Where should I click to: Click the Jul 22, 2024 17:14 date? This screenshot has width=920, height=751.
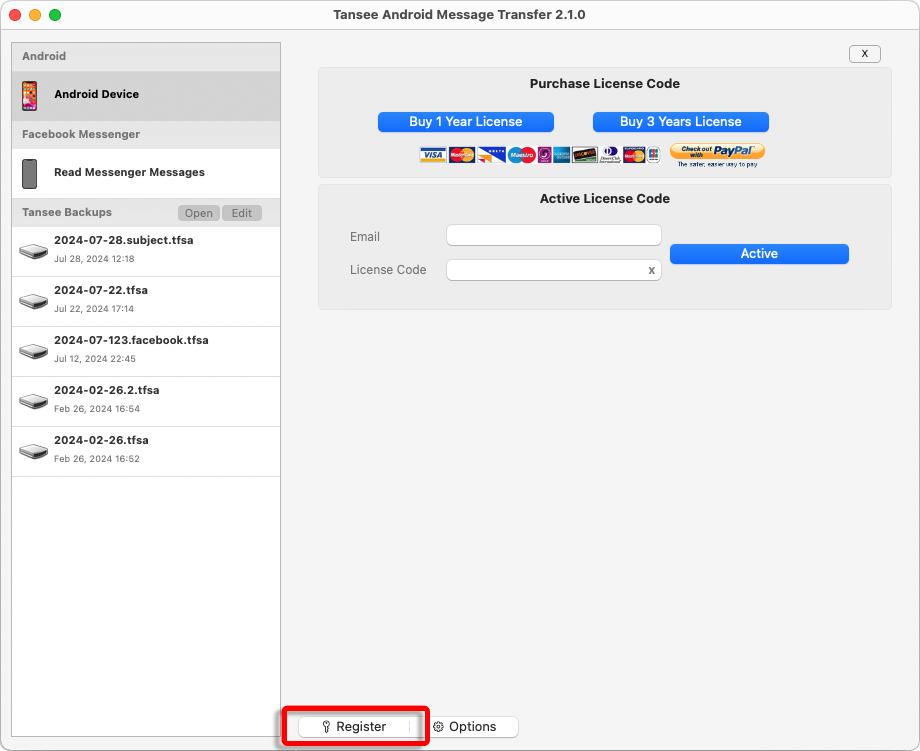(94, 309)
